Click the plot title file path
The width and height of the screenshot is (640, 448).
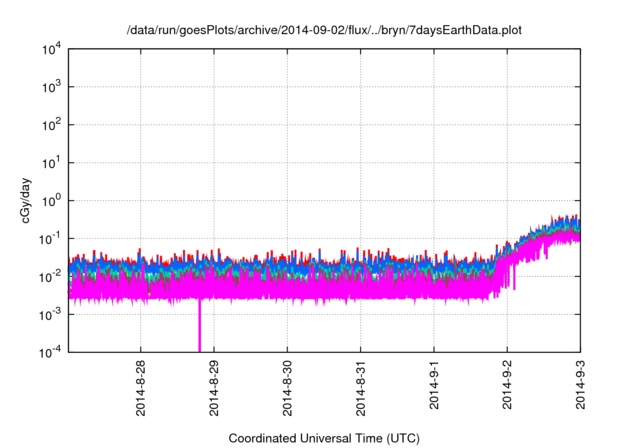coord(324,30)
